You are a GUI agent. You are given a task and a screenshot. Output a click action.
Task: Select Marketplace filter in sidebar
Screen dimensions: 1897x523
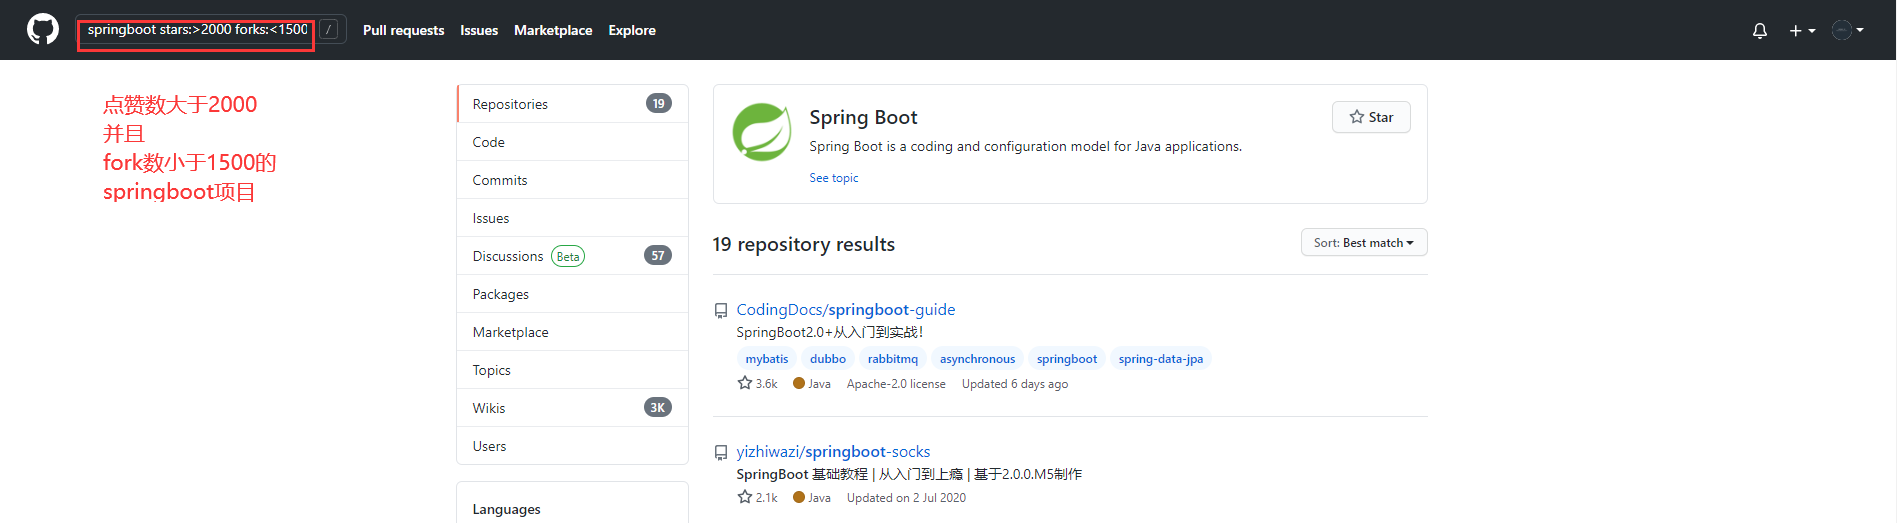click(572, 332)
